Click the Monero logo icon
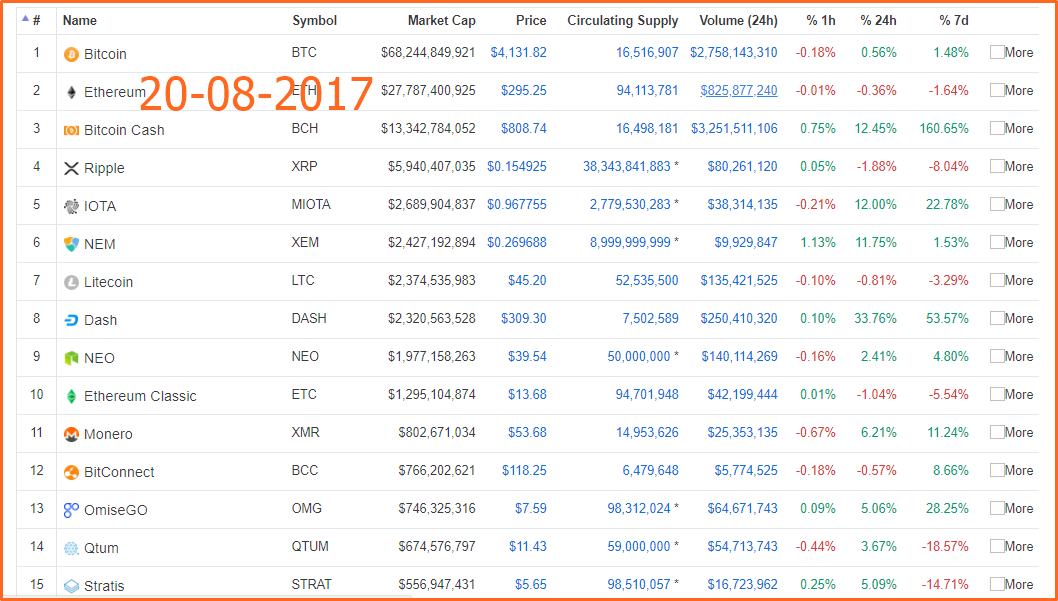Image resolution: width=1058 pixels, height=601 pixels. [71, 434]
